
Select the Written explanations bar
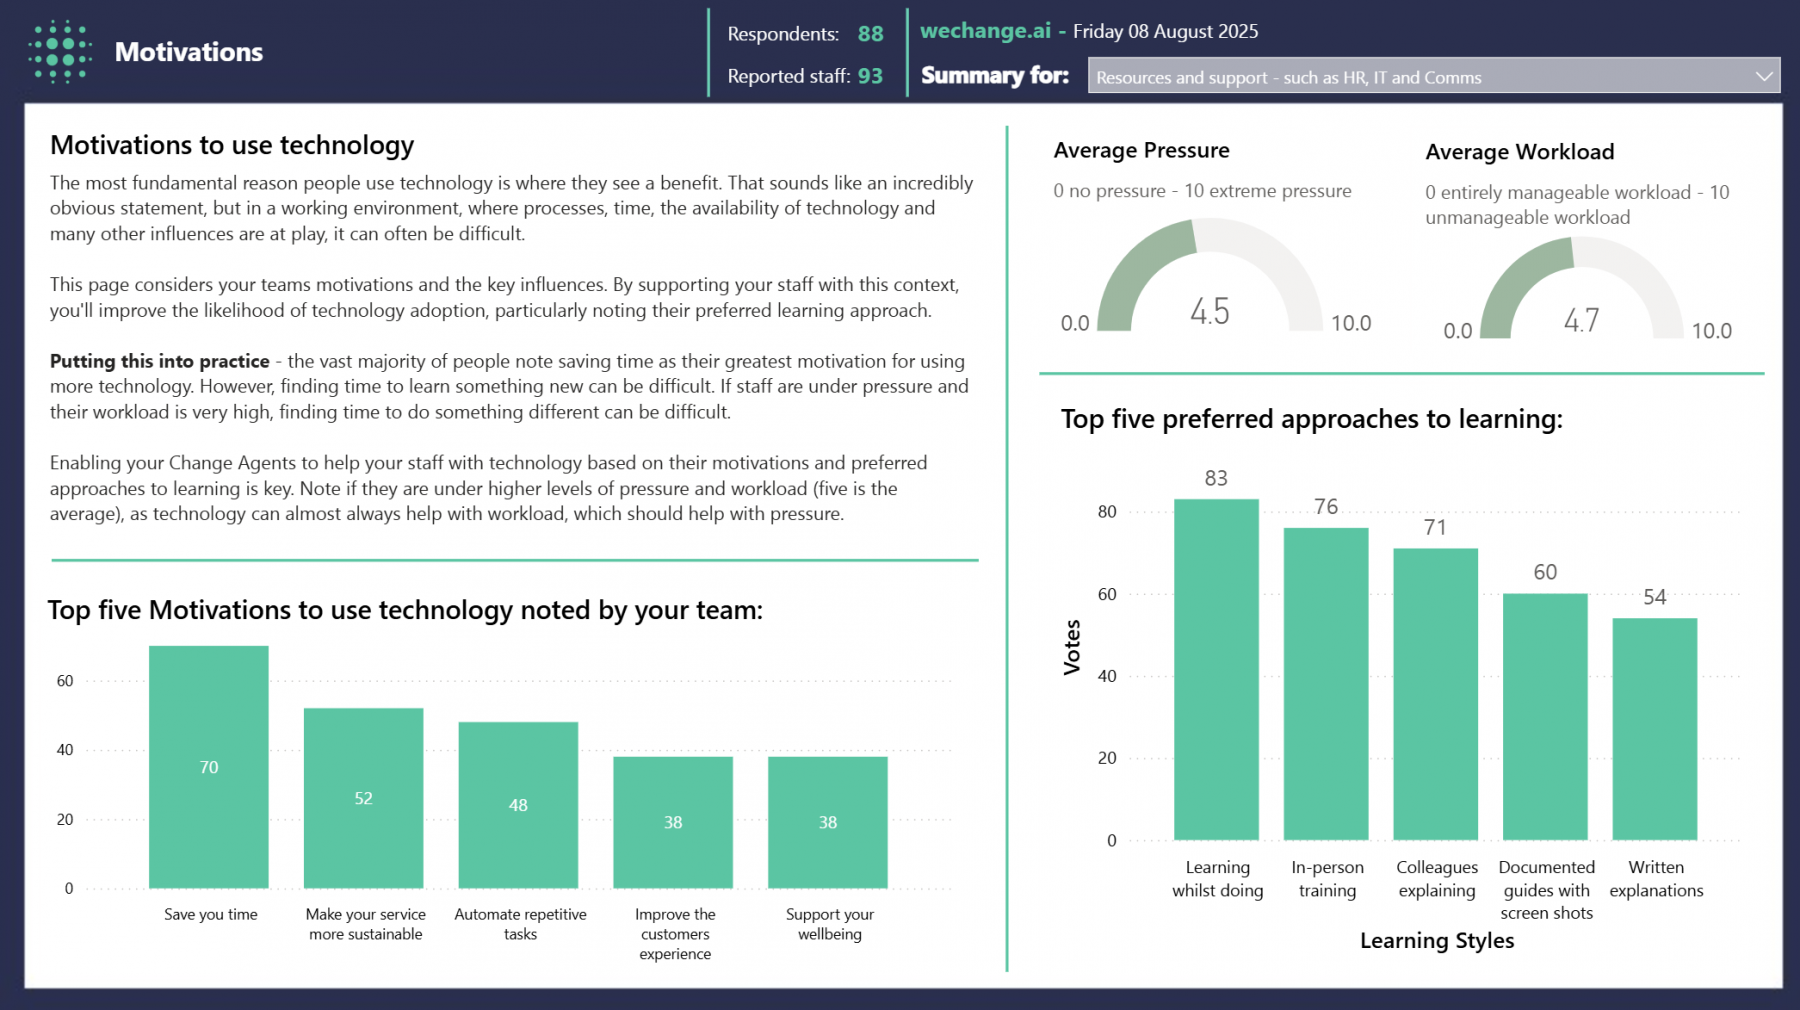(1655, 729)
